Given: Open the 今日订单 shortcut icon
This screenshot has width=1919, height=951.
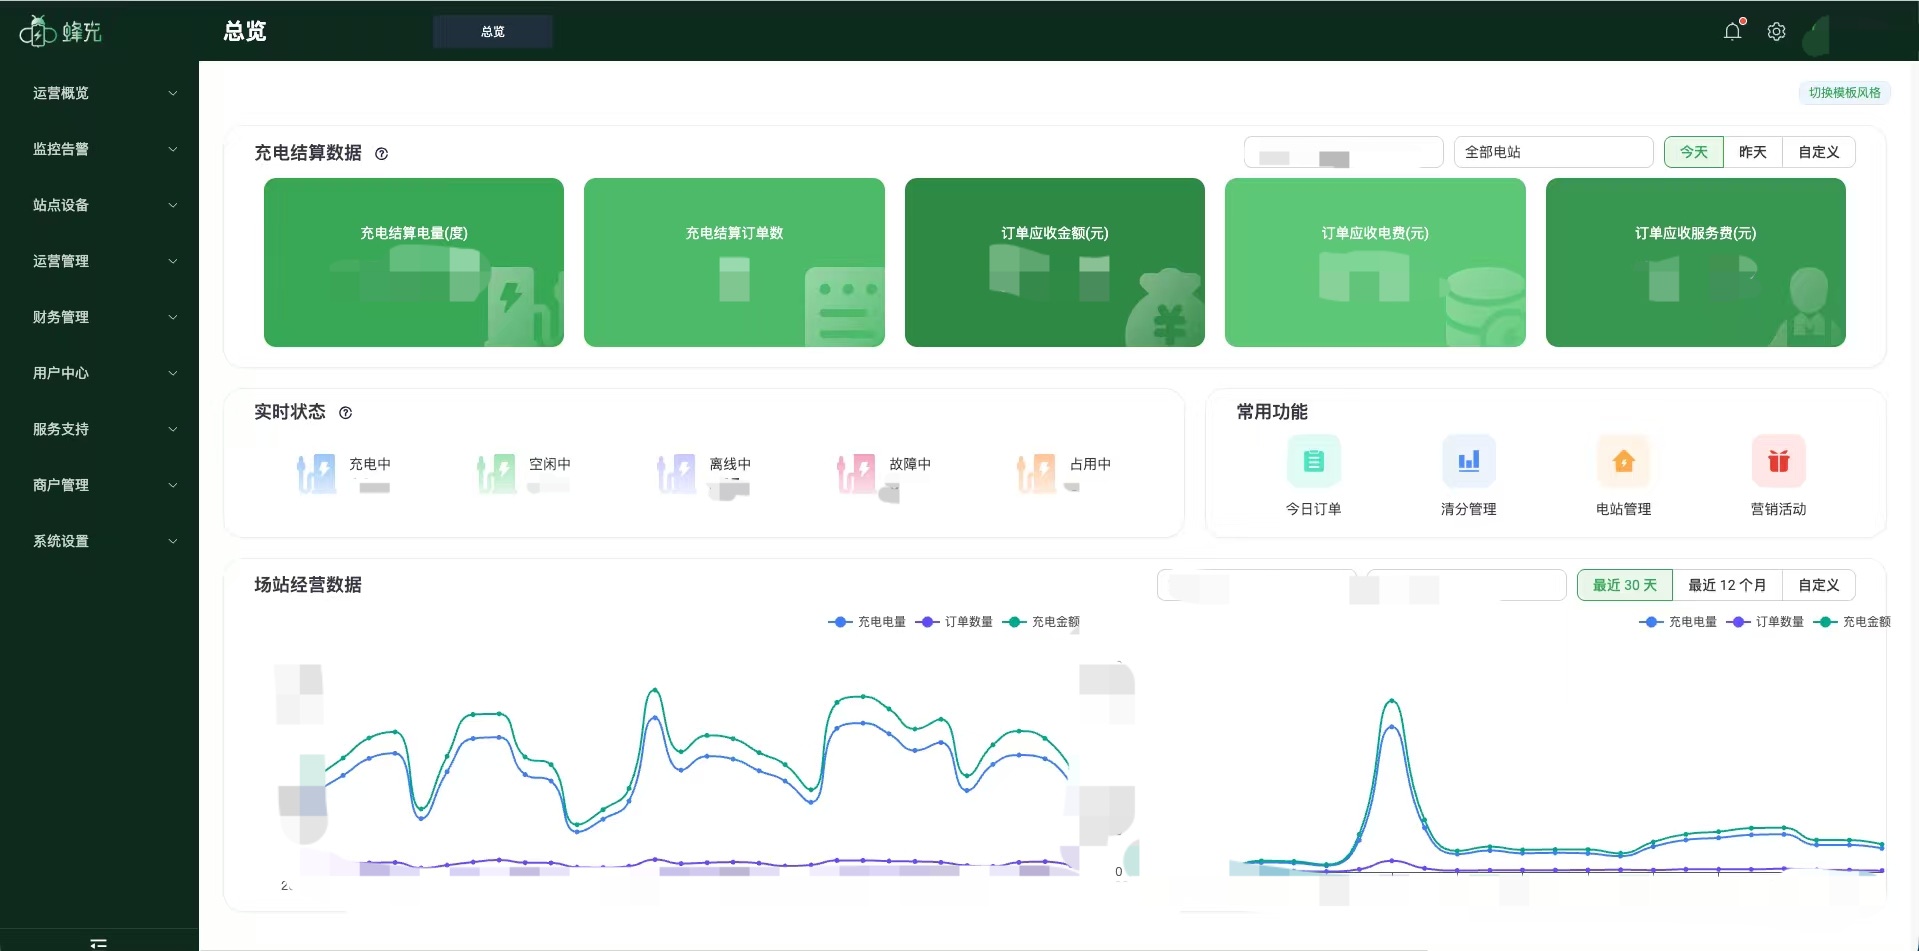Looking at the screenshot, I should tap(1313, 461).
